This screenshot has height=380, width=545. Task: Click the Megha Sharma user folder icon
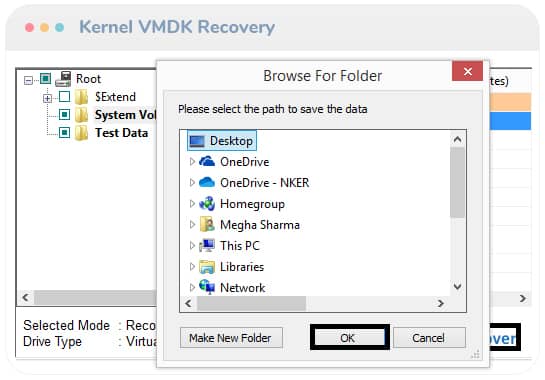[x=207, y=224]
